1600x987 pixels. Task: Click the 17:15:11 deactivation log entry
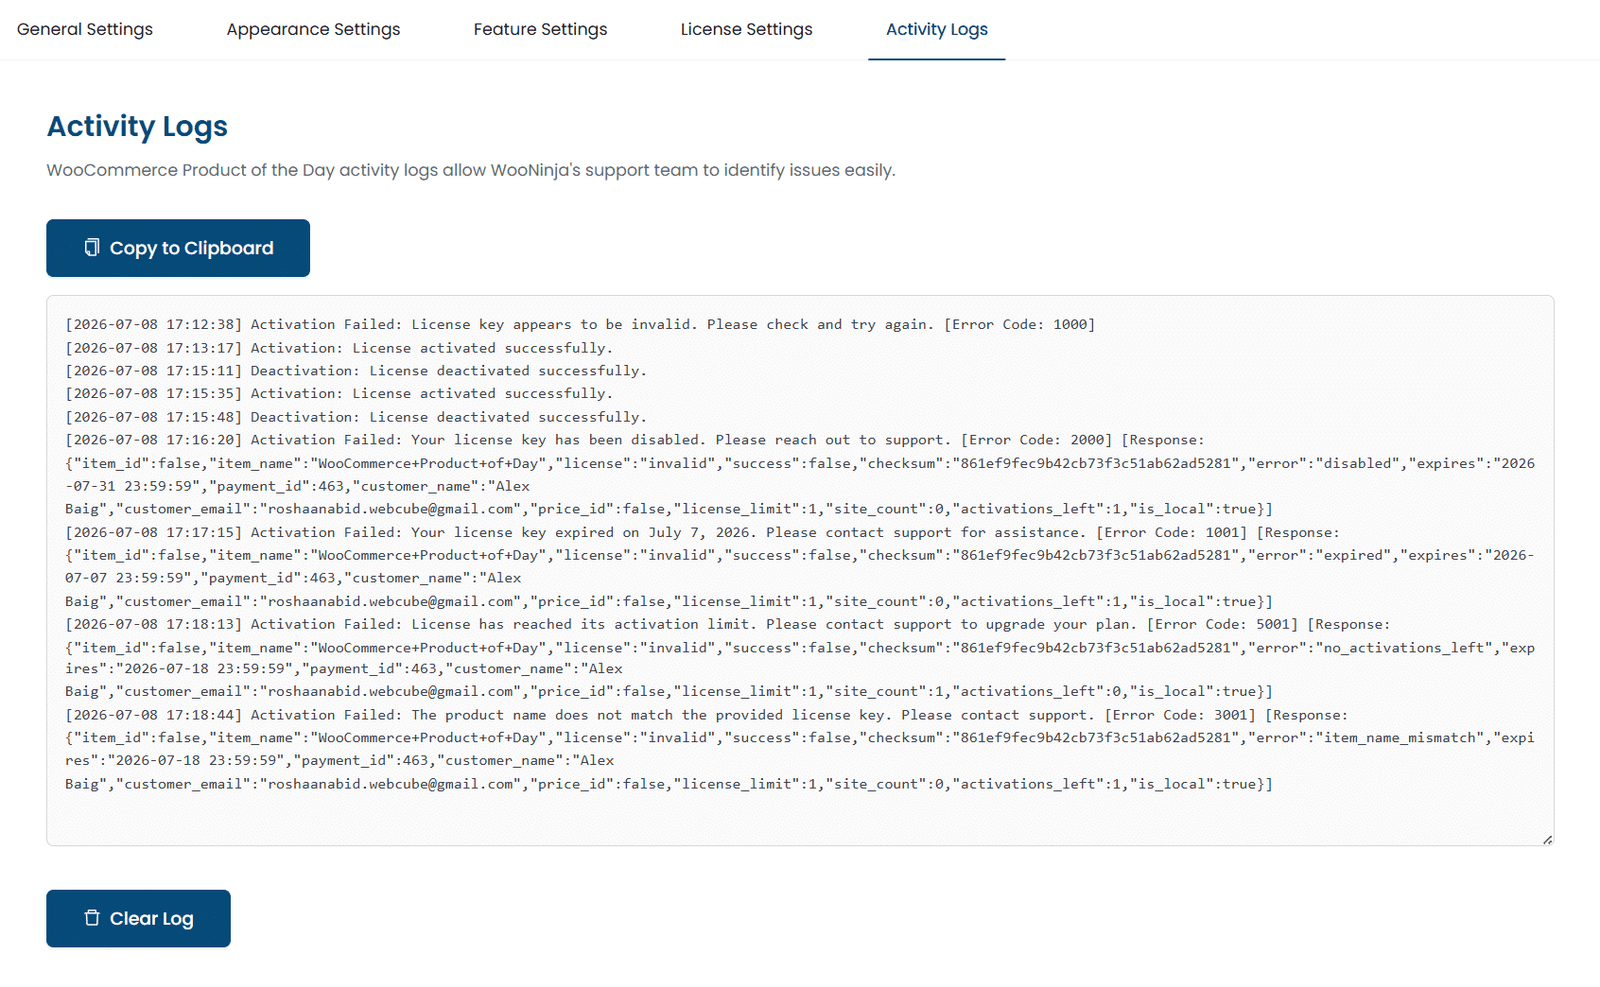pos(356,371)
